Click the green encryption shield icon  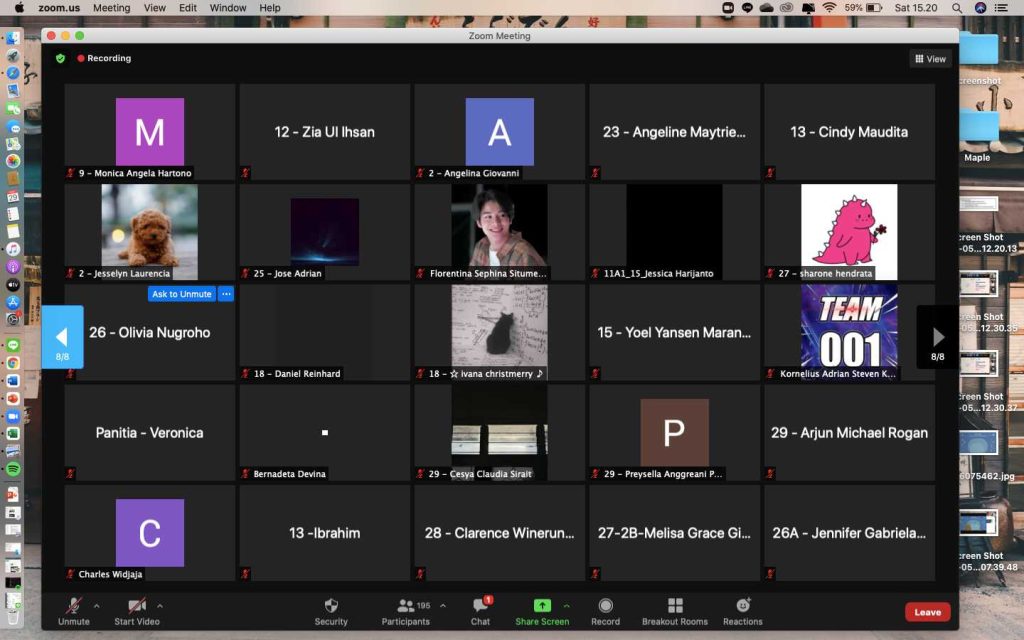coord(60,58)
